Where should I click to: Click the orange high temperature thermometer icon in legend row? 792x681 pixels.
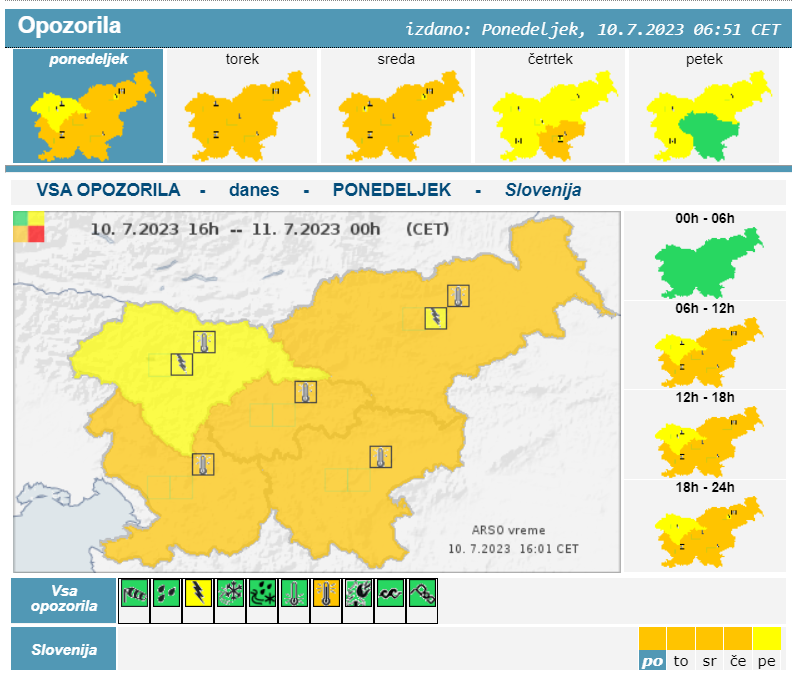click(327, 594)
